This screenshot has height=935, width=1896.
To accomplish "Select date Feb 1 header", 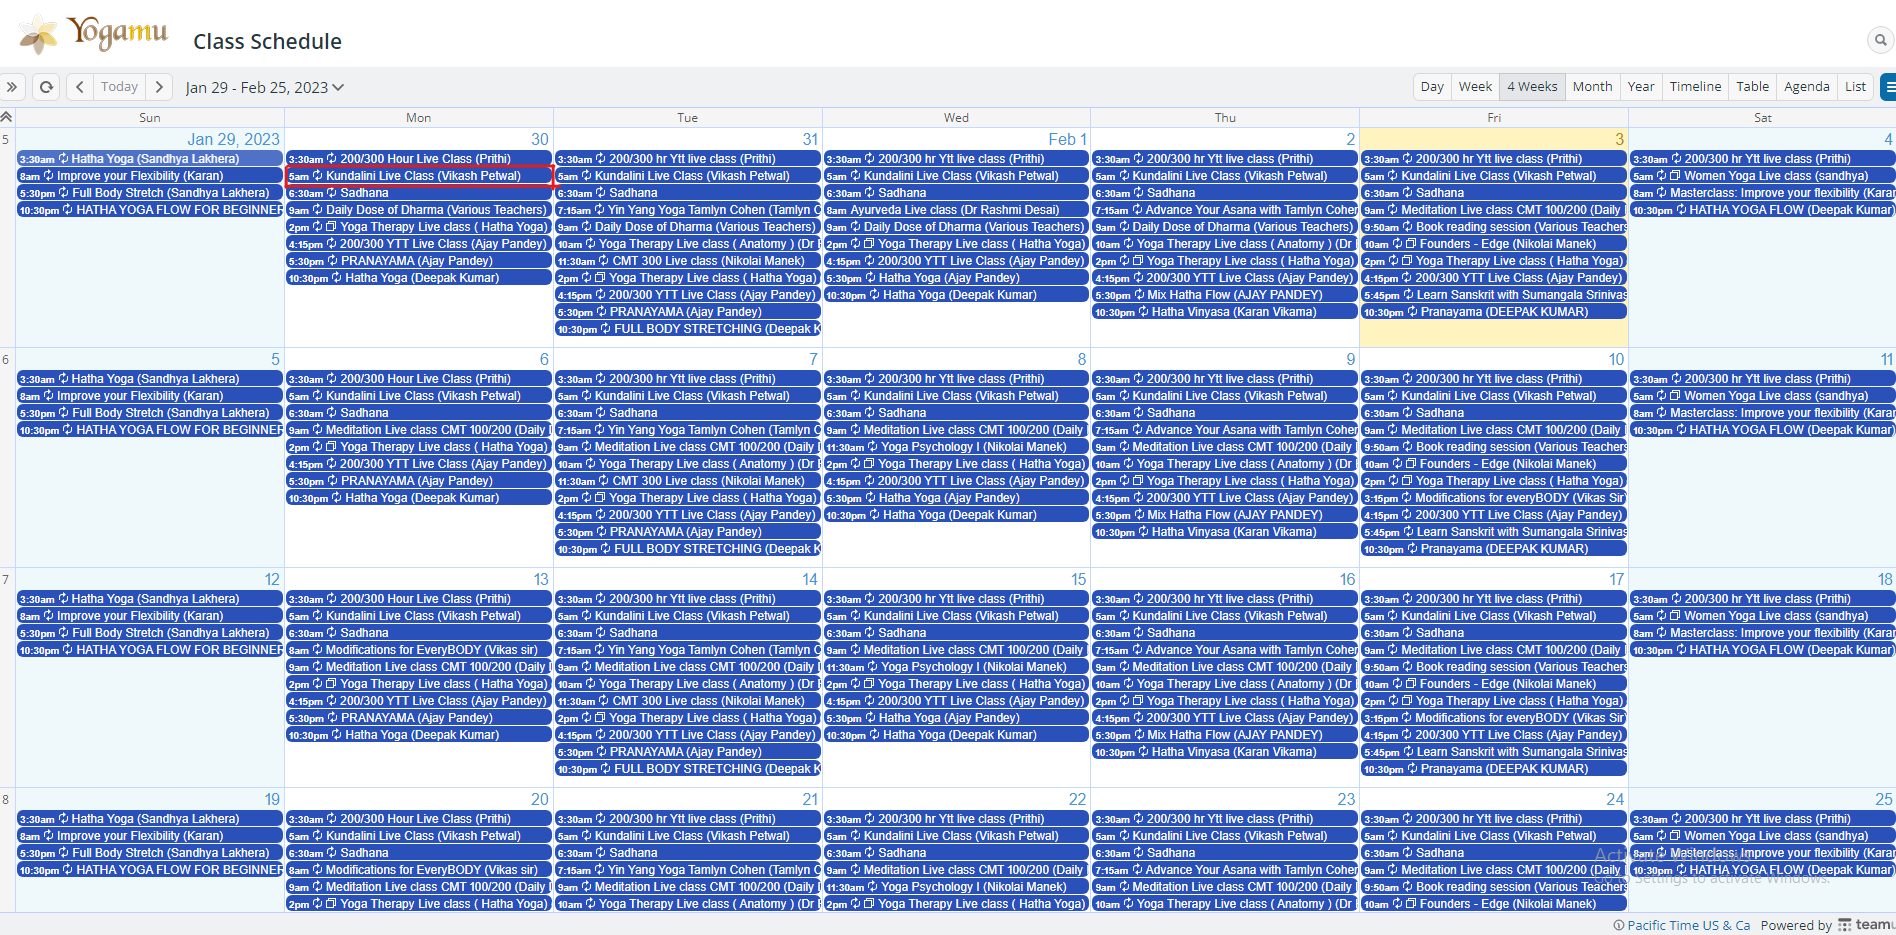I will click(x=1067, y=139).
